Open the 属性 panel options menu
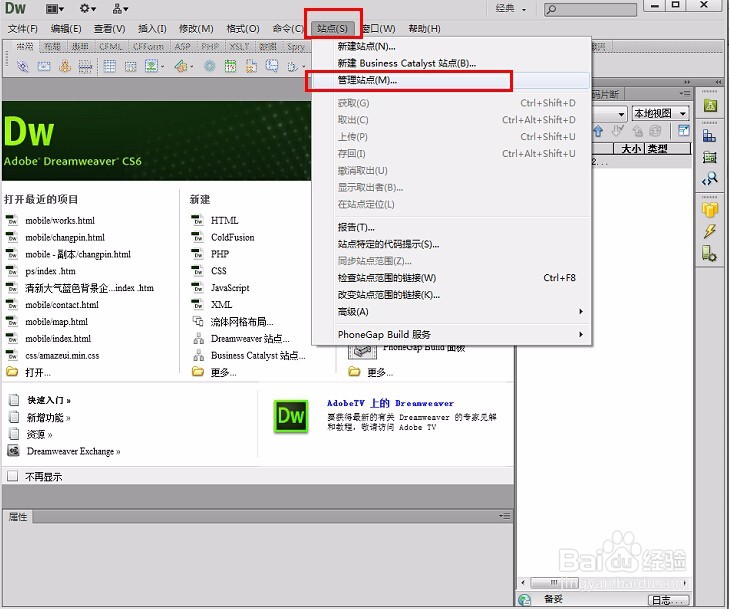The image size is (729, 609). click(504, 516)
